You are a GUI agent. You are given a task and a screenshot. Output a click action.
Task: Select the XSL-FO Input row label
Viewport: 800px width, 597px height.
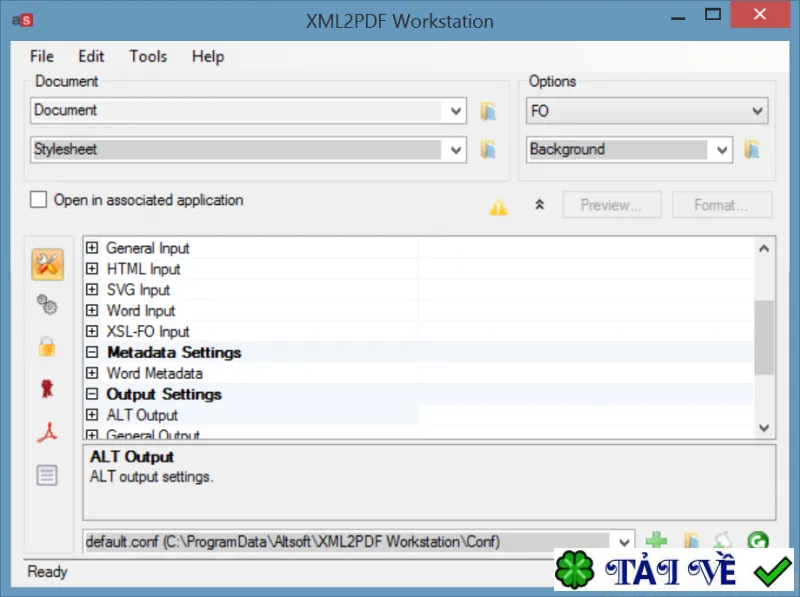(147, 331)
